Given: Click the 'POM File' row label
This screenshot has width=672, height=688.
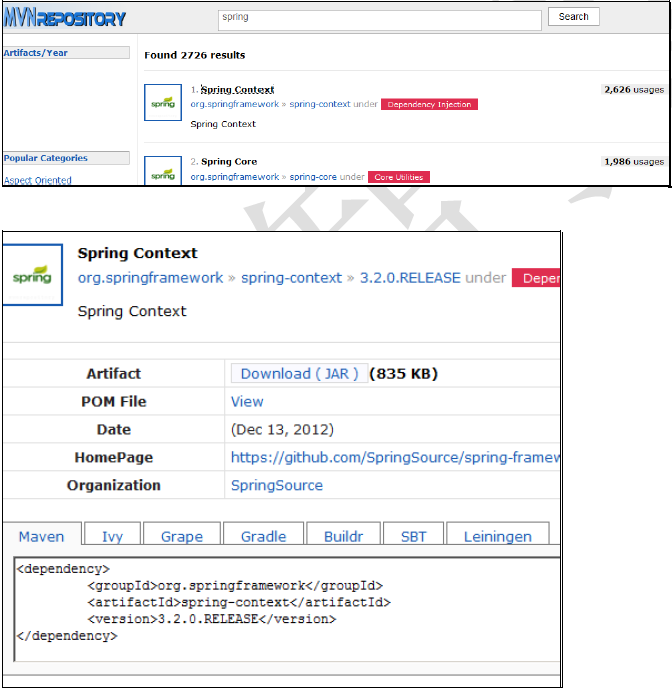Looking at the screenshot, I should pyautogui.click(x=114, y=401).
